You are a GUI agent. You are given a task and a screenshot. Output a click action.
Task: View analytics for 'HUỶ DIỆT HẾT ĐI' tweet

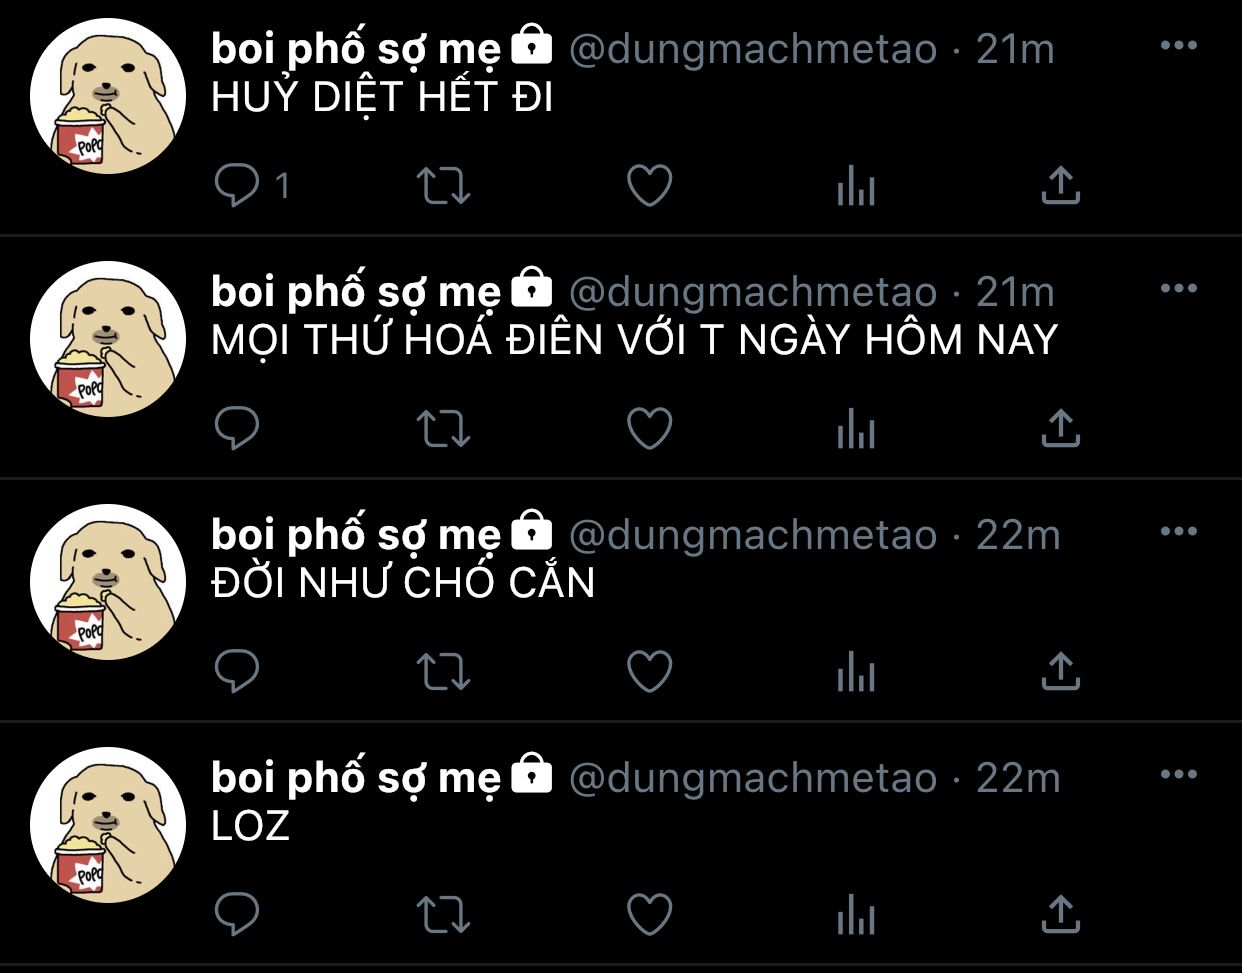tap(856, 186)
